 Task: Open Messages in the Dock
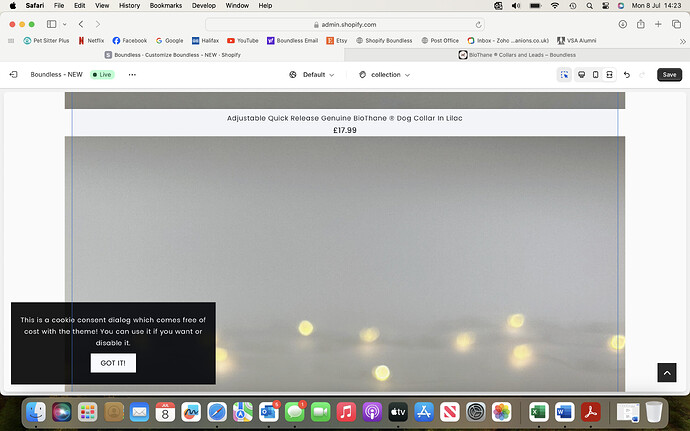point(295,413)
